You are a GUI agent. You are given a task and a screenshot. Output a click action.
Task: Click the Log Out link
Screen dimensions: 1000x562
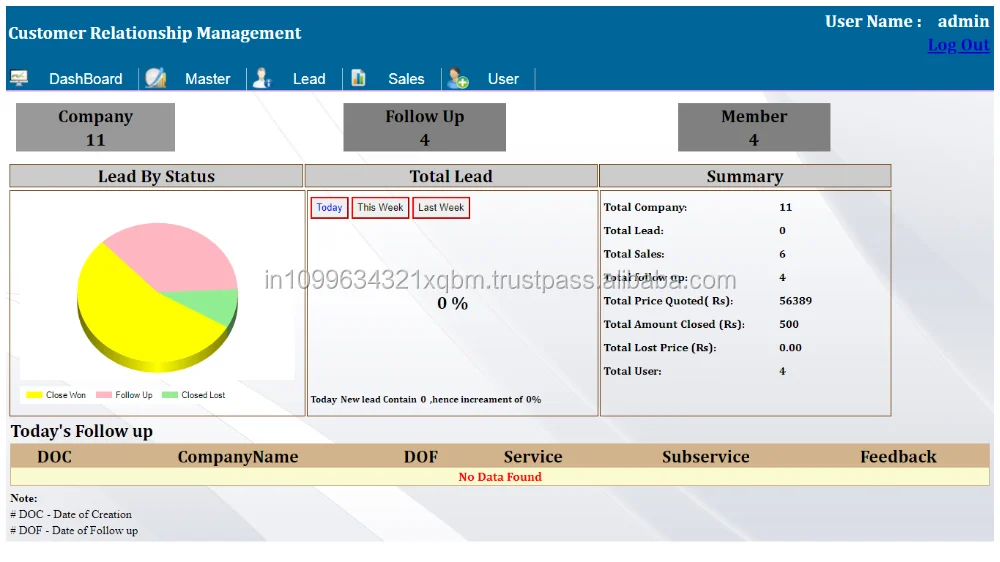click(958, 45)
